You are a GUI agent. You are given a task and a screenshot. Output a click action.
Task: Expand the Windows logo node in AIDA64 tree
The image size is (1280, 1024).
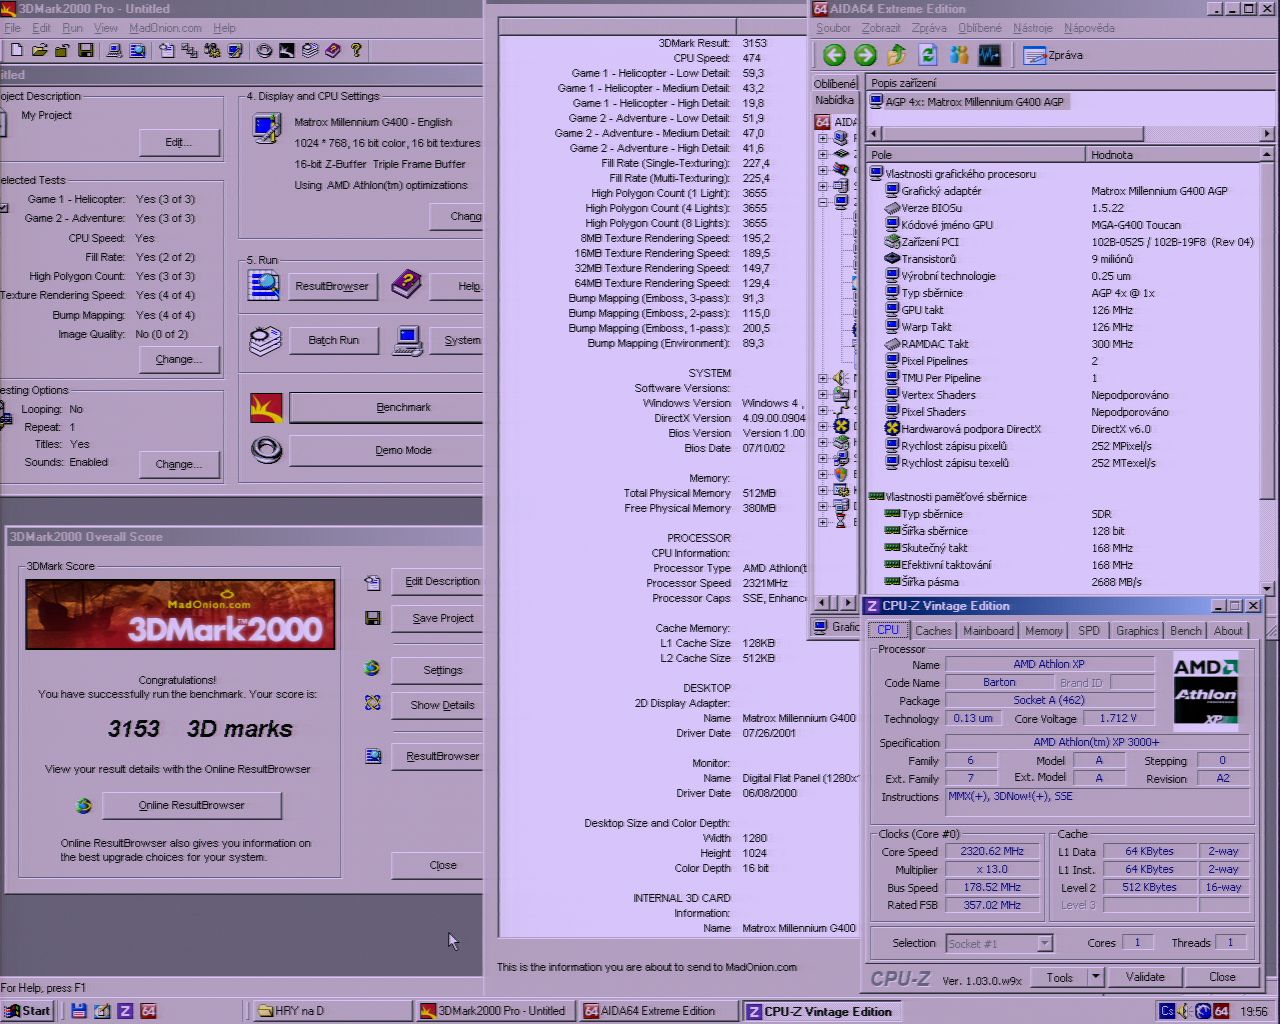click(x=823, y=170)
